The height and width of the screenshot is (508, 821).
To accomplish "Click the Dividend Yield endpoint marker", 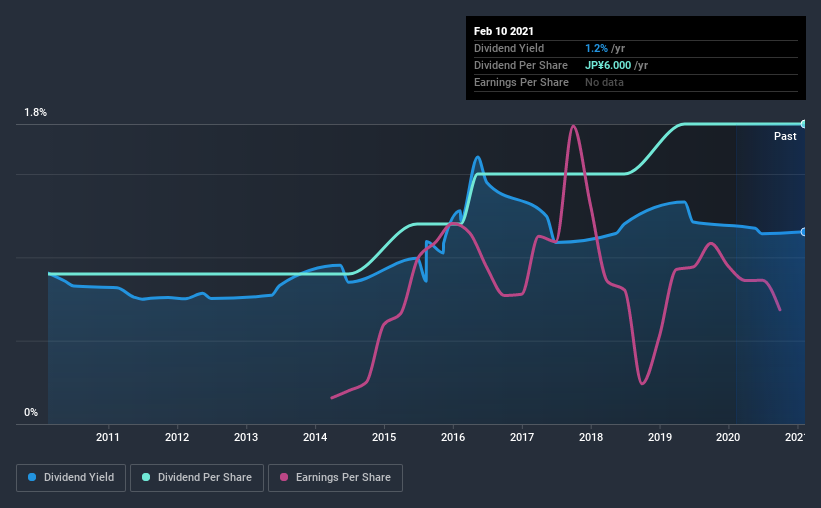I will (804, 232).
